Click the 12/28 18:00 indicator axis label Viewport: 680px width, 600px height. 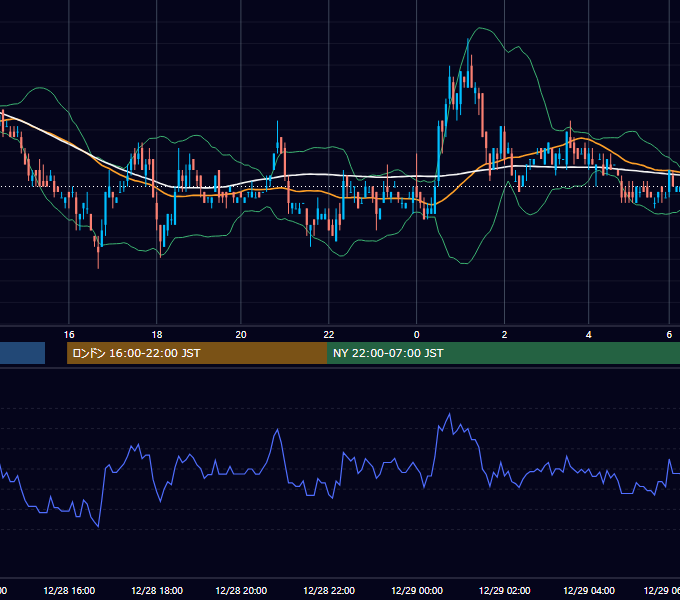[157, 590]
